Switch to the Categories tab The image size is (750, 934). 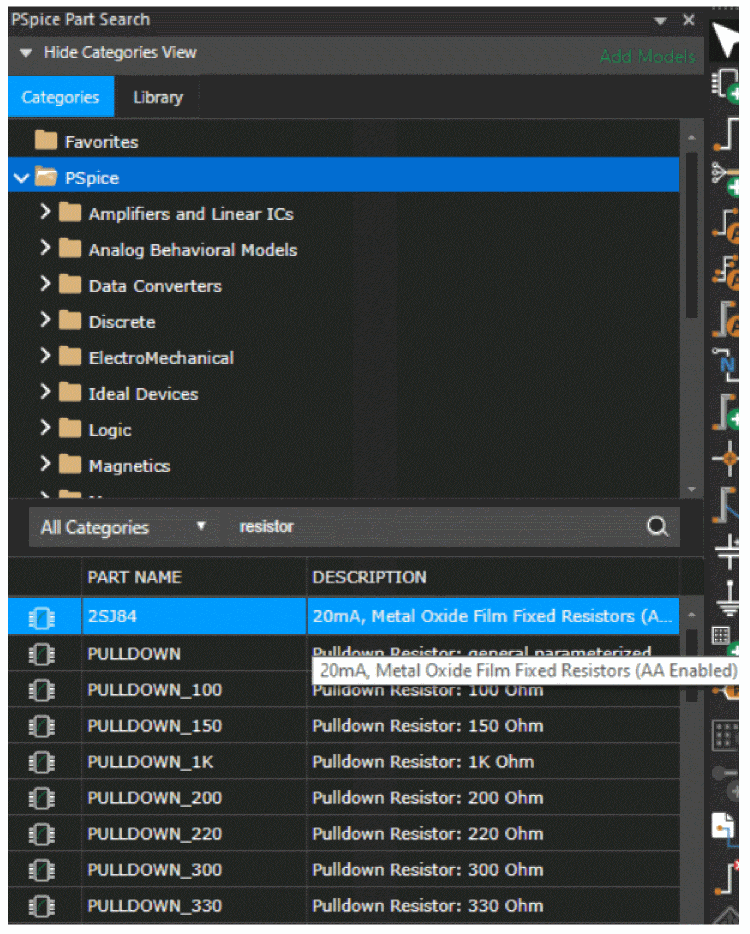(61, 96)
